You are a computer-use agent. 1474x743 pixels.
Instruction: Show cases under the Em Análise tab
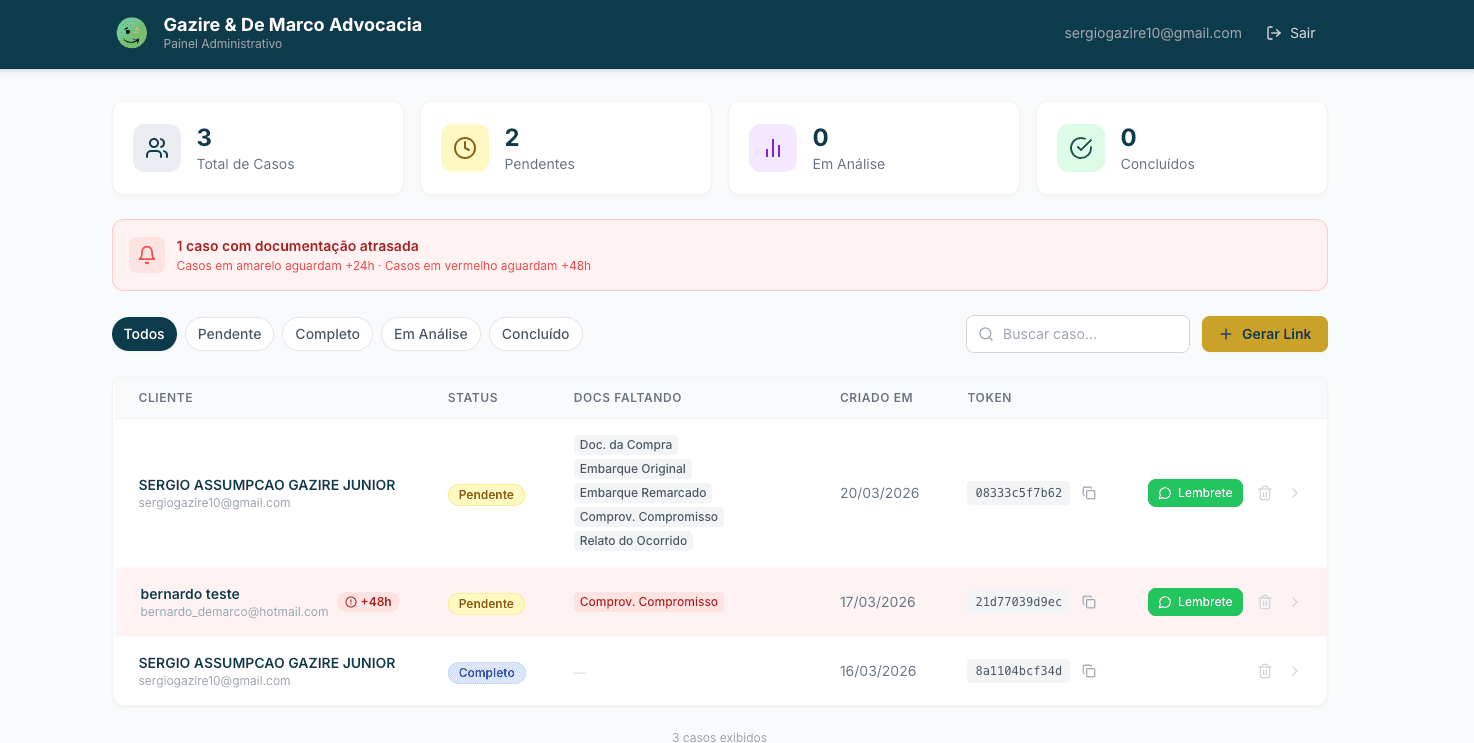tap(431, 334)
